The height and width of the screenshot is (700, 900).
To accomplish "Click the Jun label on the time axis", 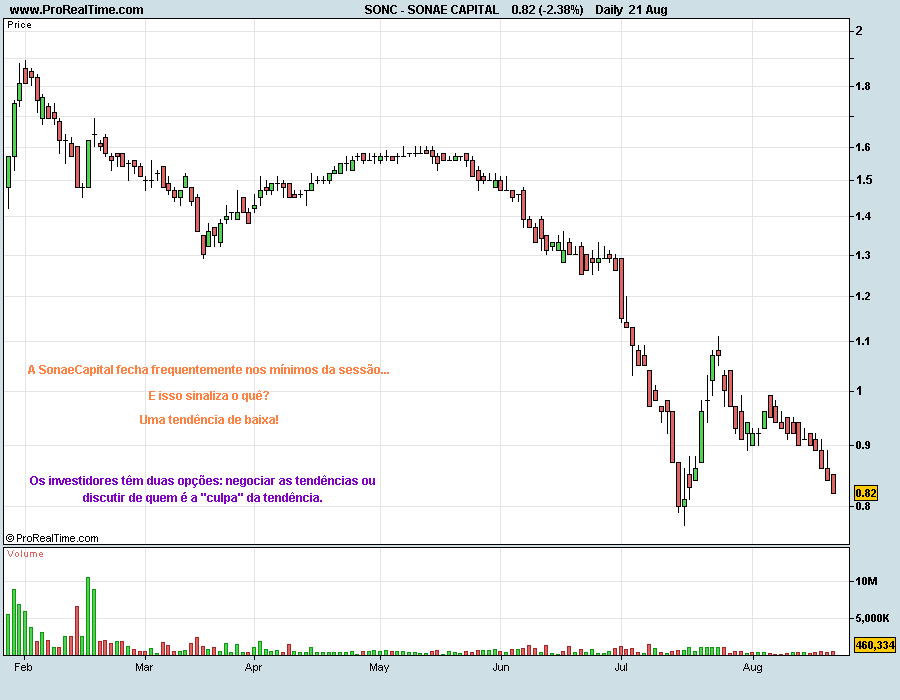I will 501,667.
